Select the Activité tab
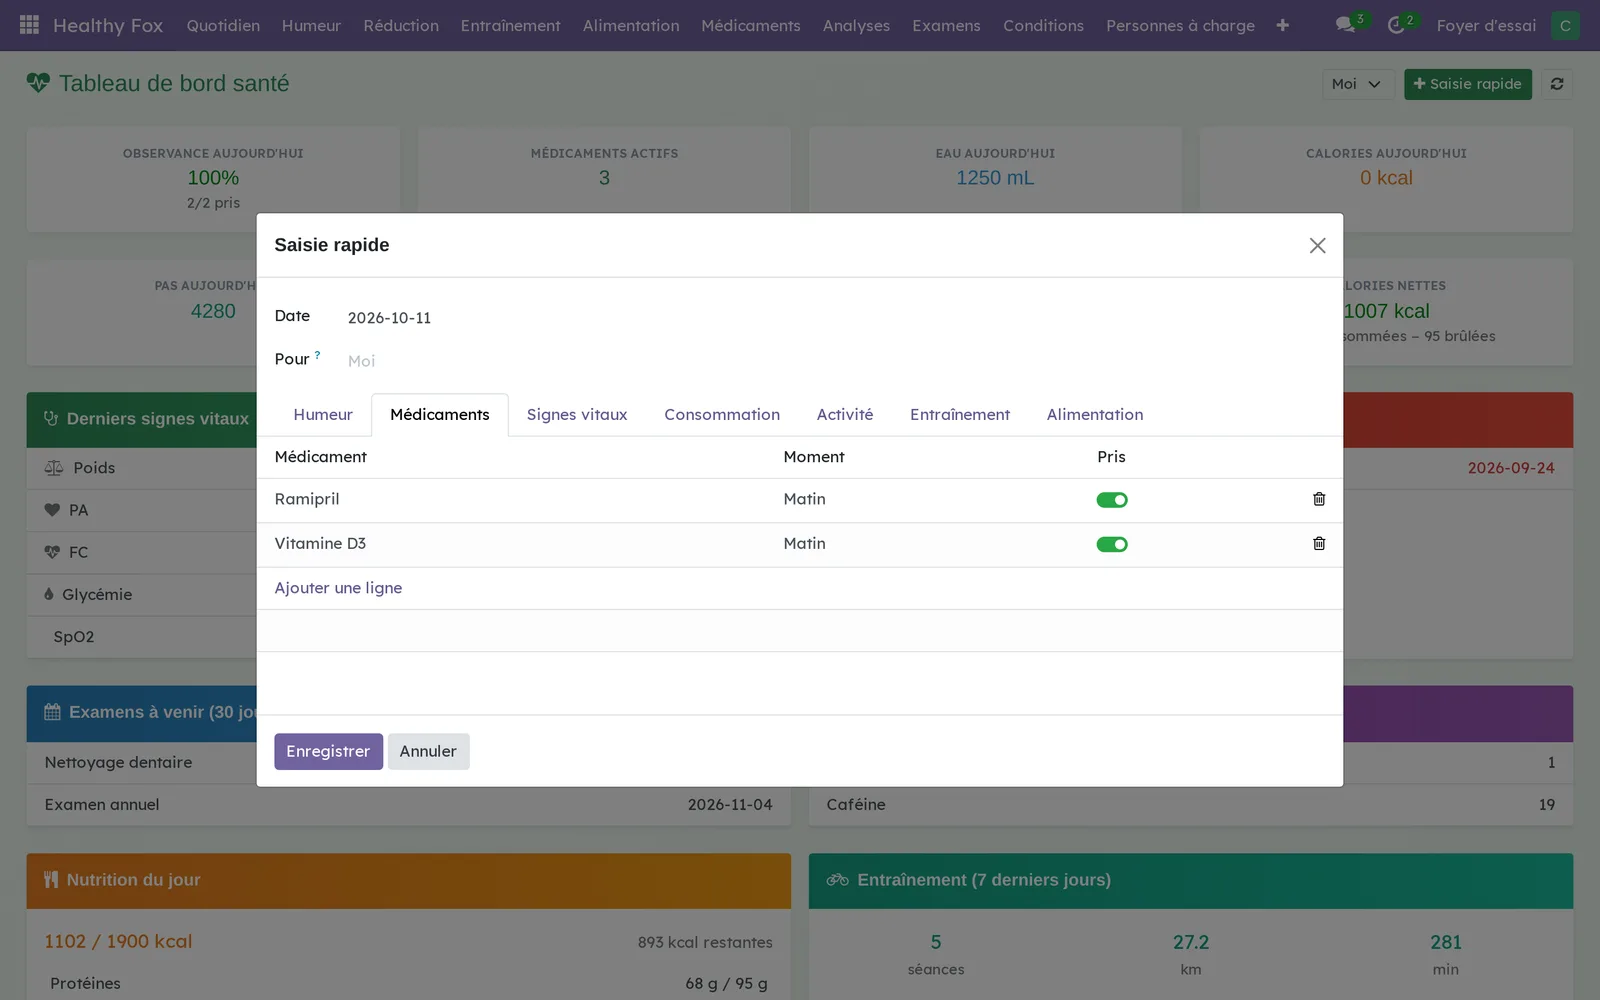The width and height of the screenshot is (1600, 1000). click(845, 415)
